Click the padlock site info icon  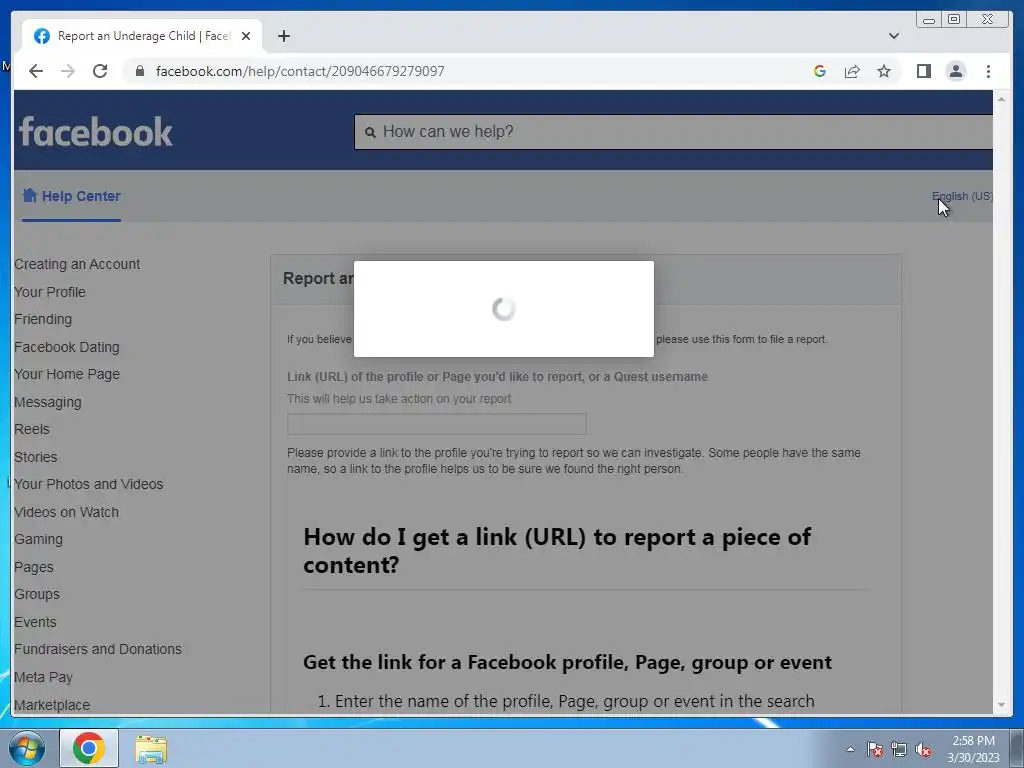coord(140,71)
